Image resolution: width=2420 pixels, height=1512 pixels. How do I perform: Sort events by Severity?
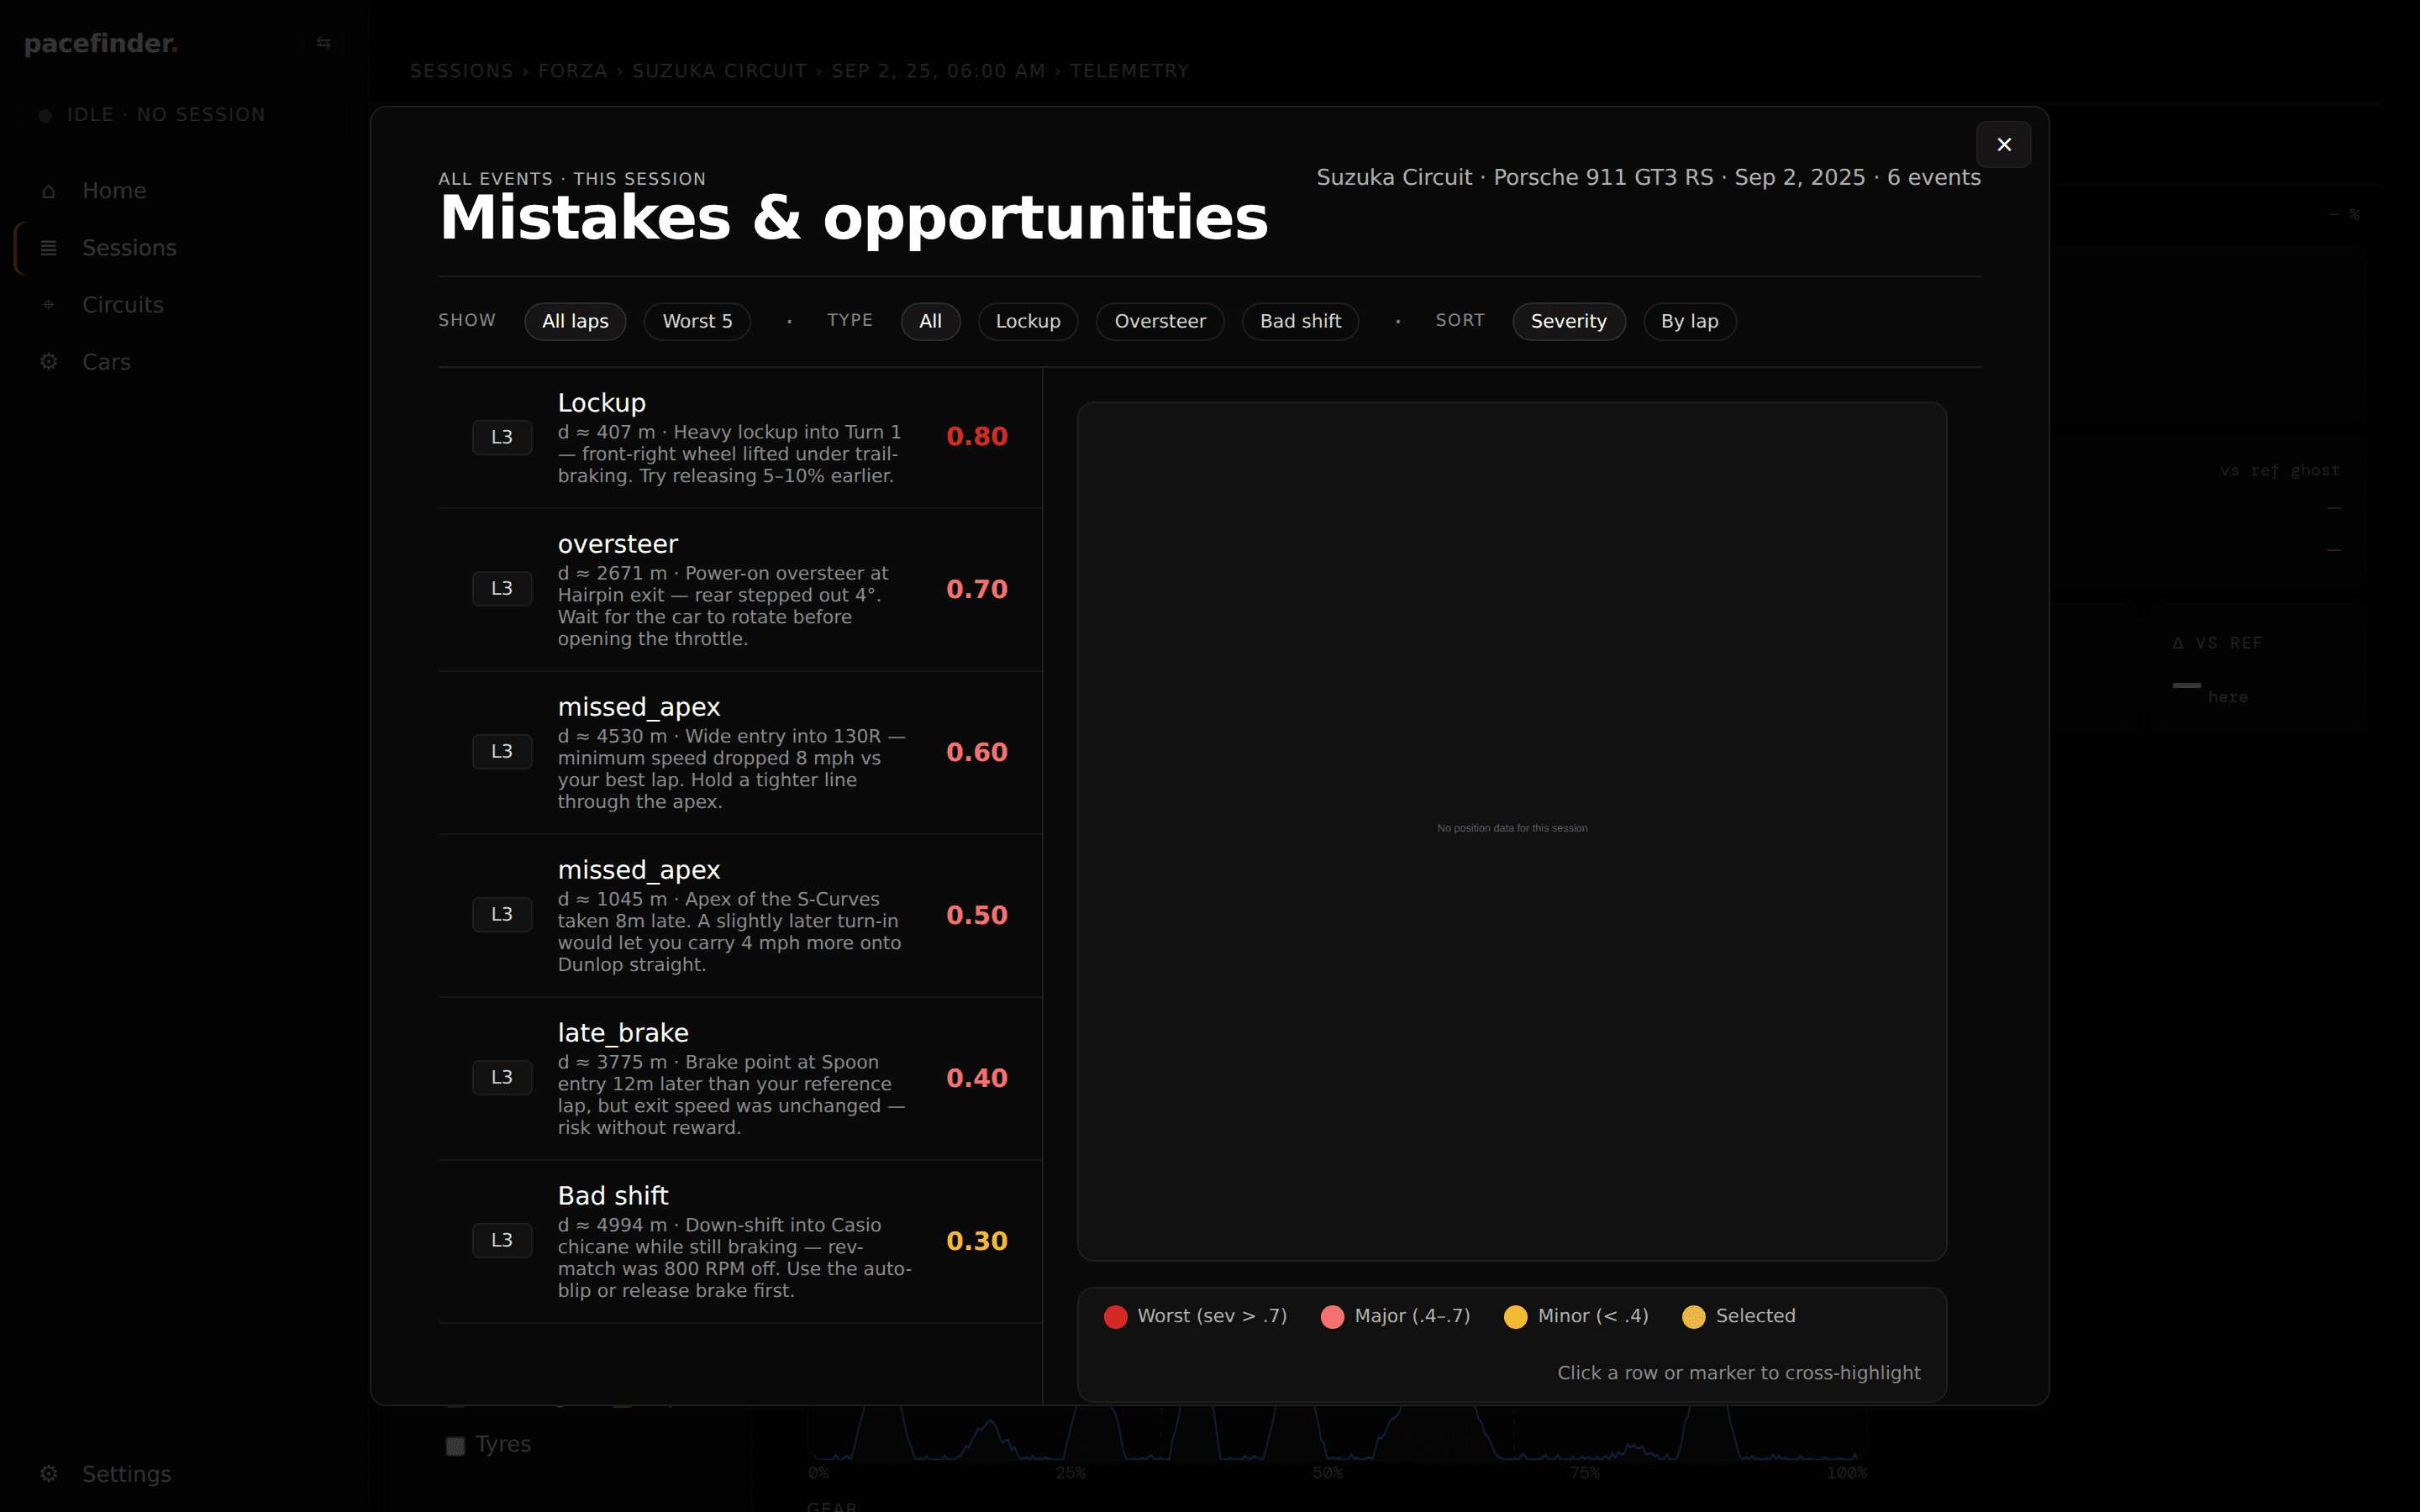click(x=1568, y=321)
